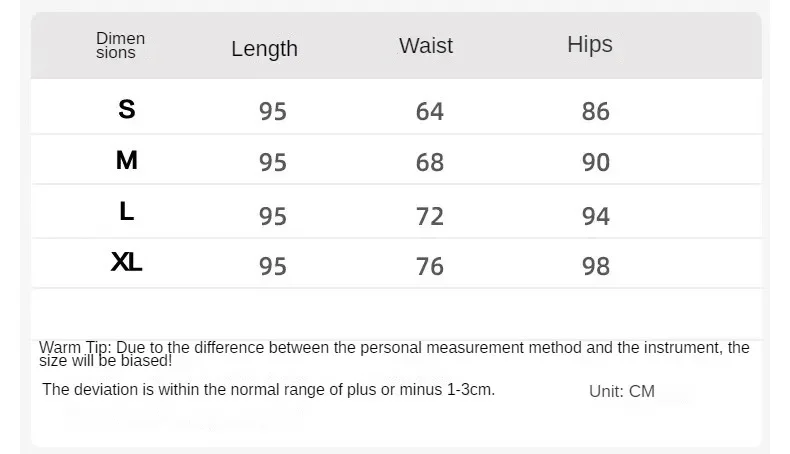Screen dimensions: 790x454
Task: Click the Dimensions column header
Action: point(120,45)
